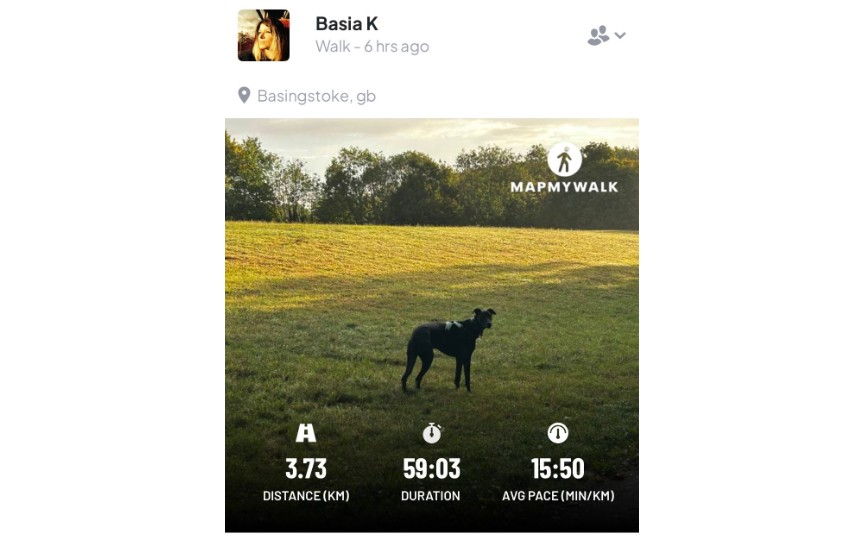Click the DISTANCE (KM) label
The width and height of the screenshot is (864, 540).
tap(306, 496)
